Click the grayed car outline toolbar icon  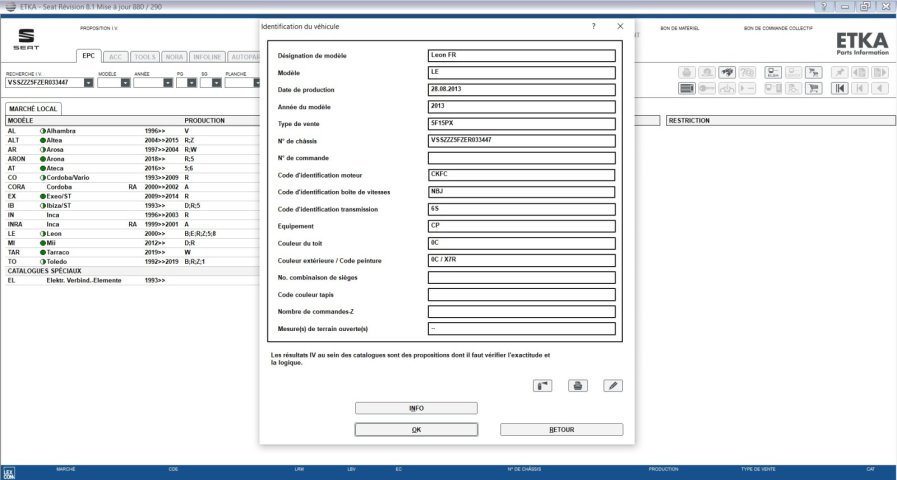tap(727, 89)
